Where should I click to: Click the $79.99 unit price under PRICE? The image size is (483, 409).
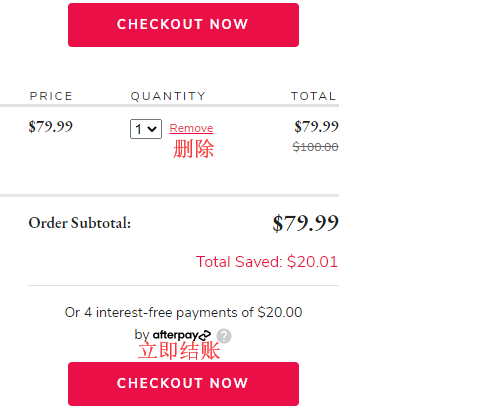click(x=51, y=127)
